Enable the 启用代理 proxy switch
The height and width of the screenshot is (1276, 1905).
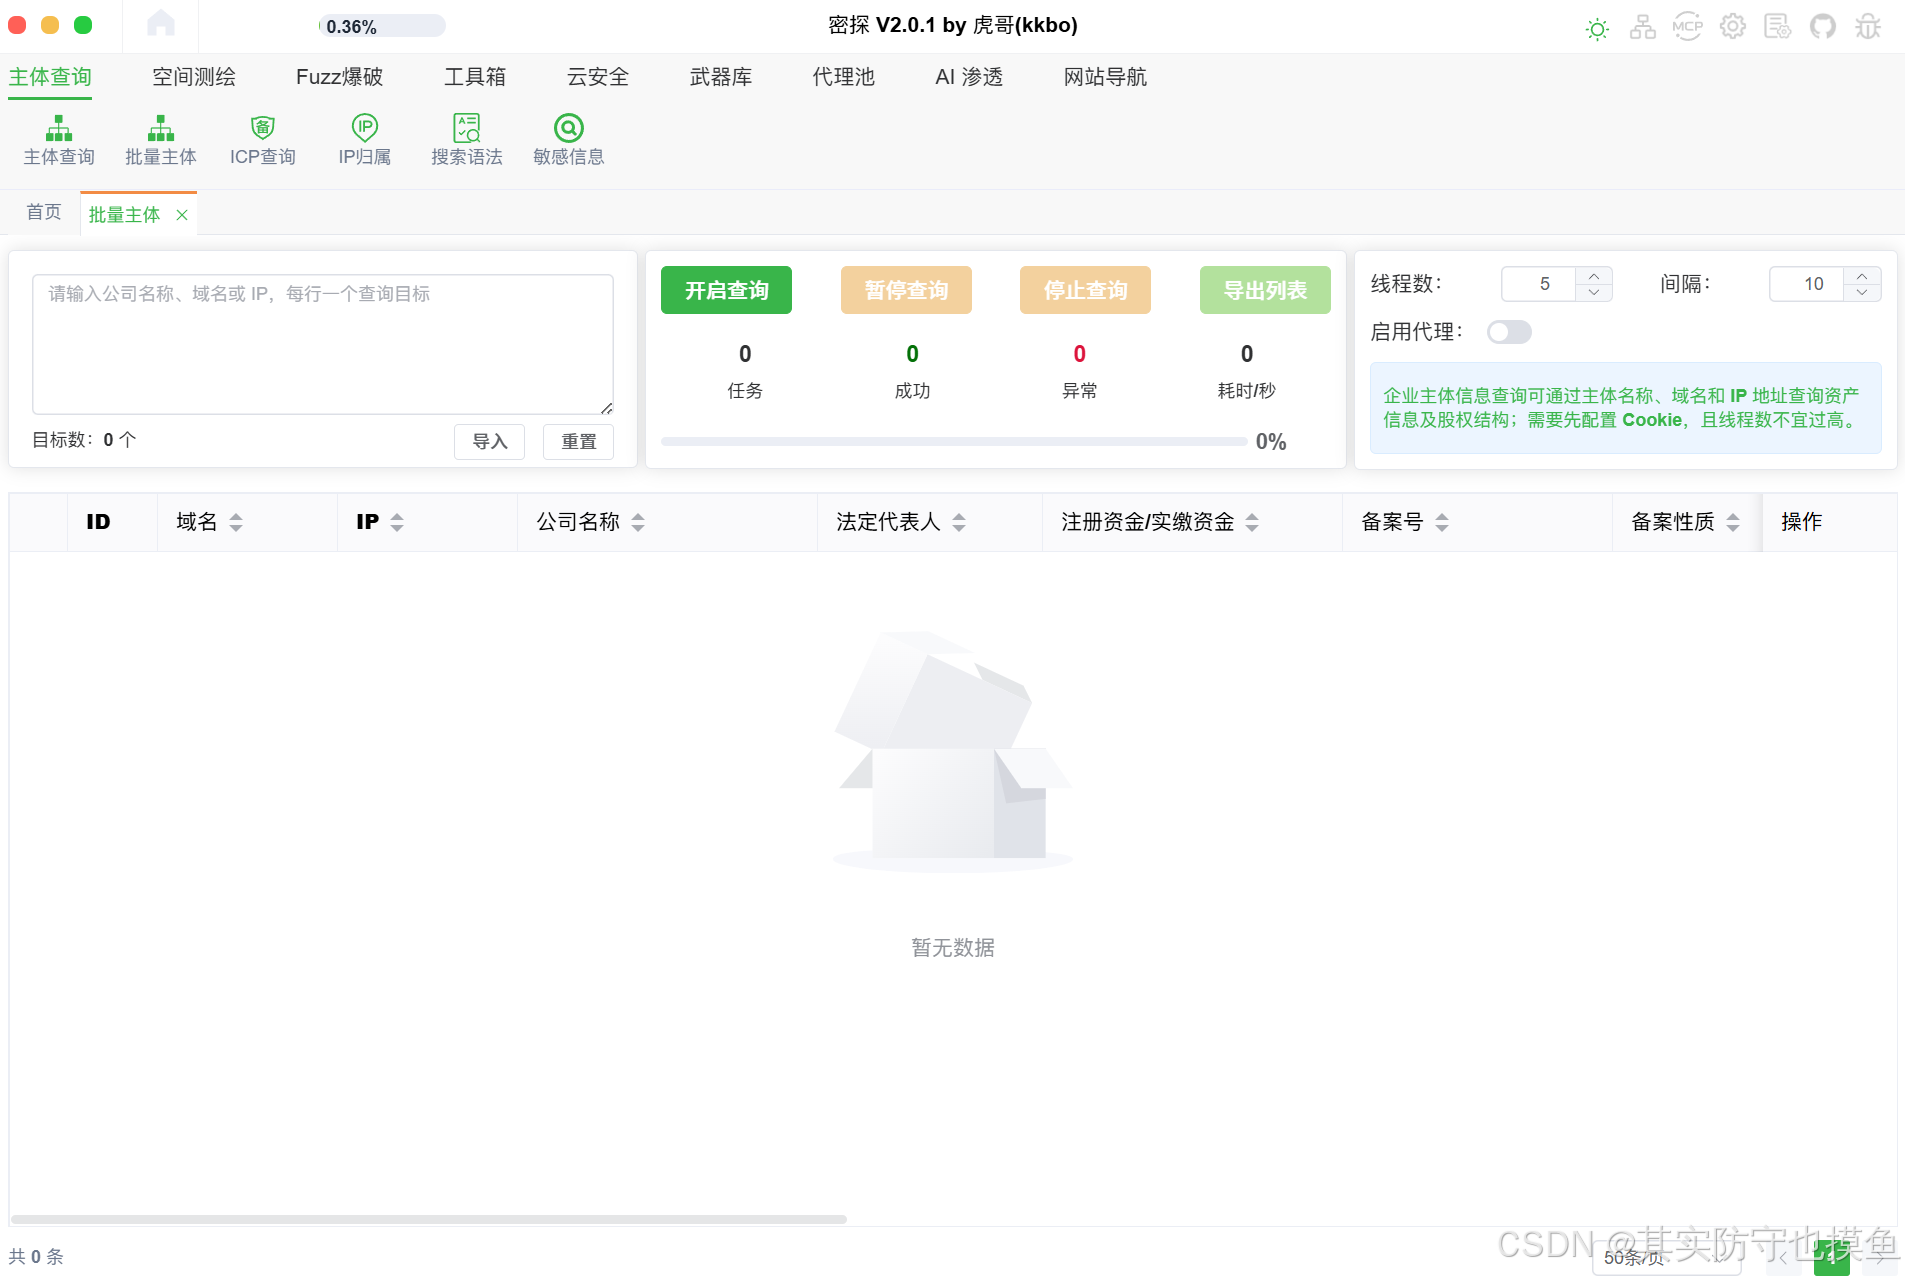(1509, 332)
